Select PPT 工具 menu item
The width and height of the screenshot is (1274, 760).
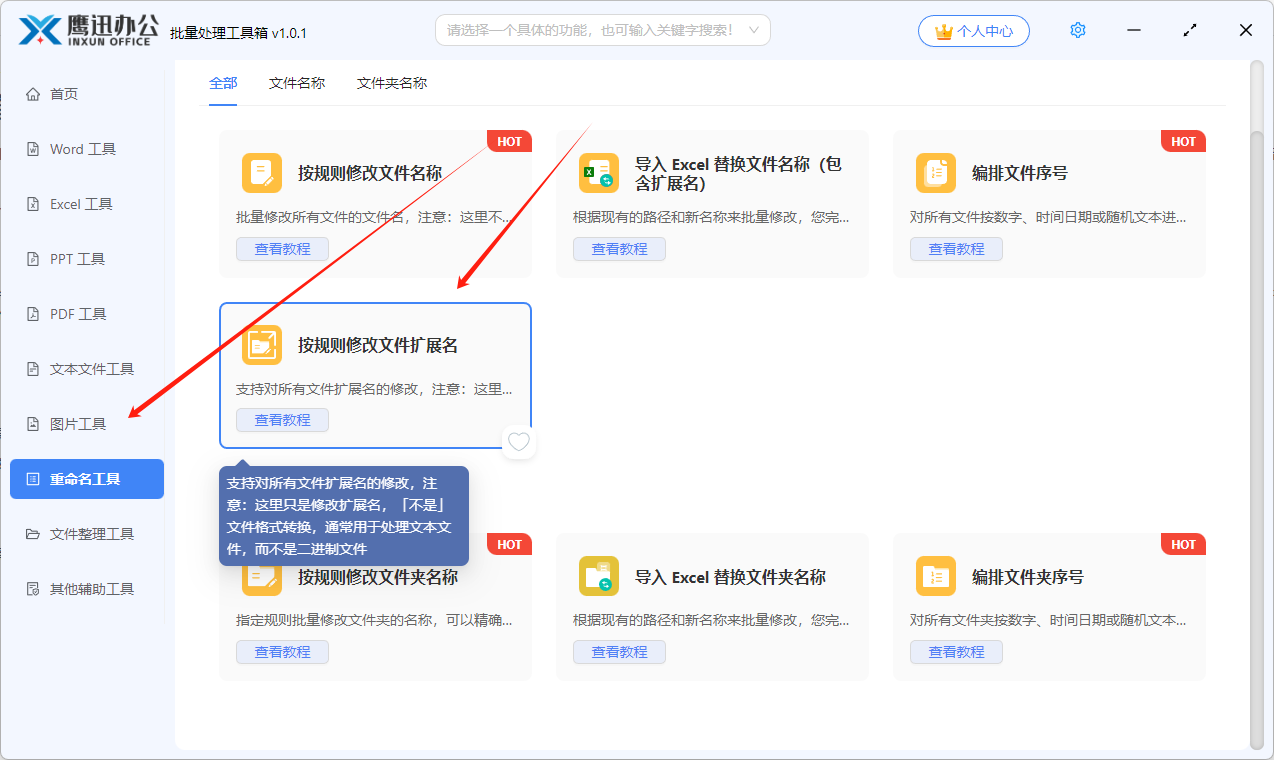click(x=87, y=259)
